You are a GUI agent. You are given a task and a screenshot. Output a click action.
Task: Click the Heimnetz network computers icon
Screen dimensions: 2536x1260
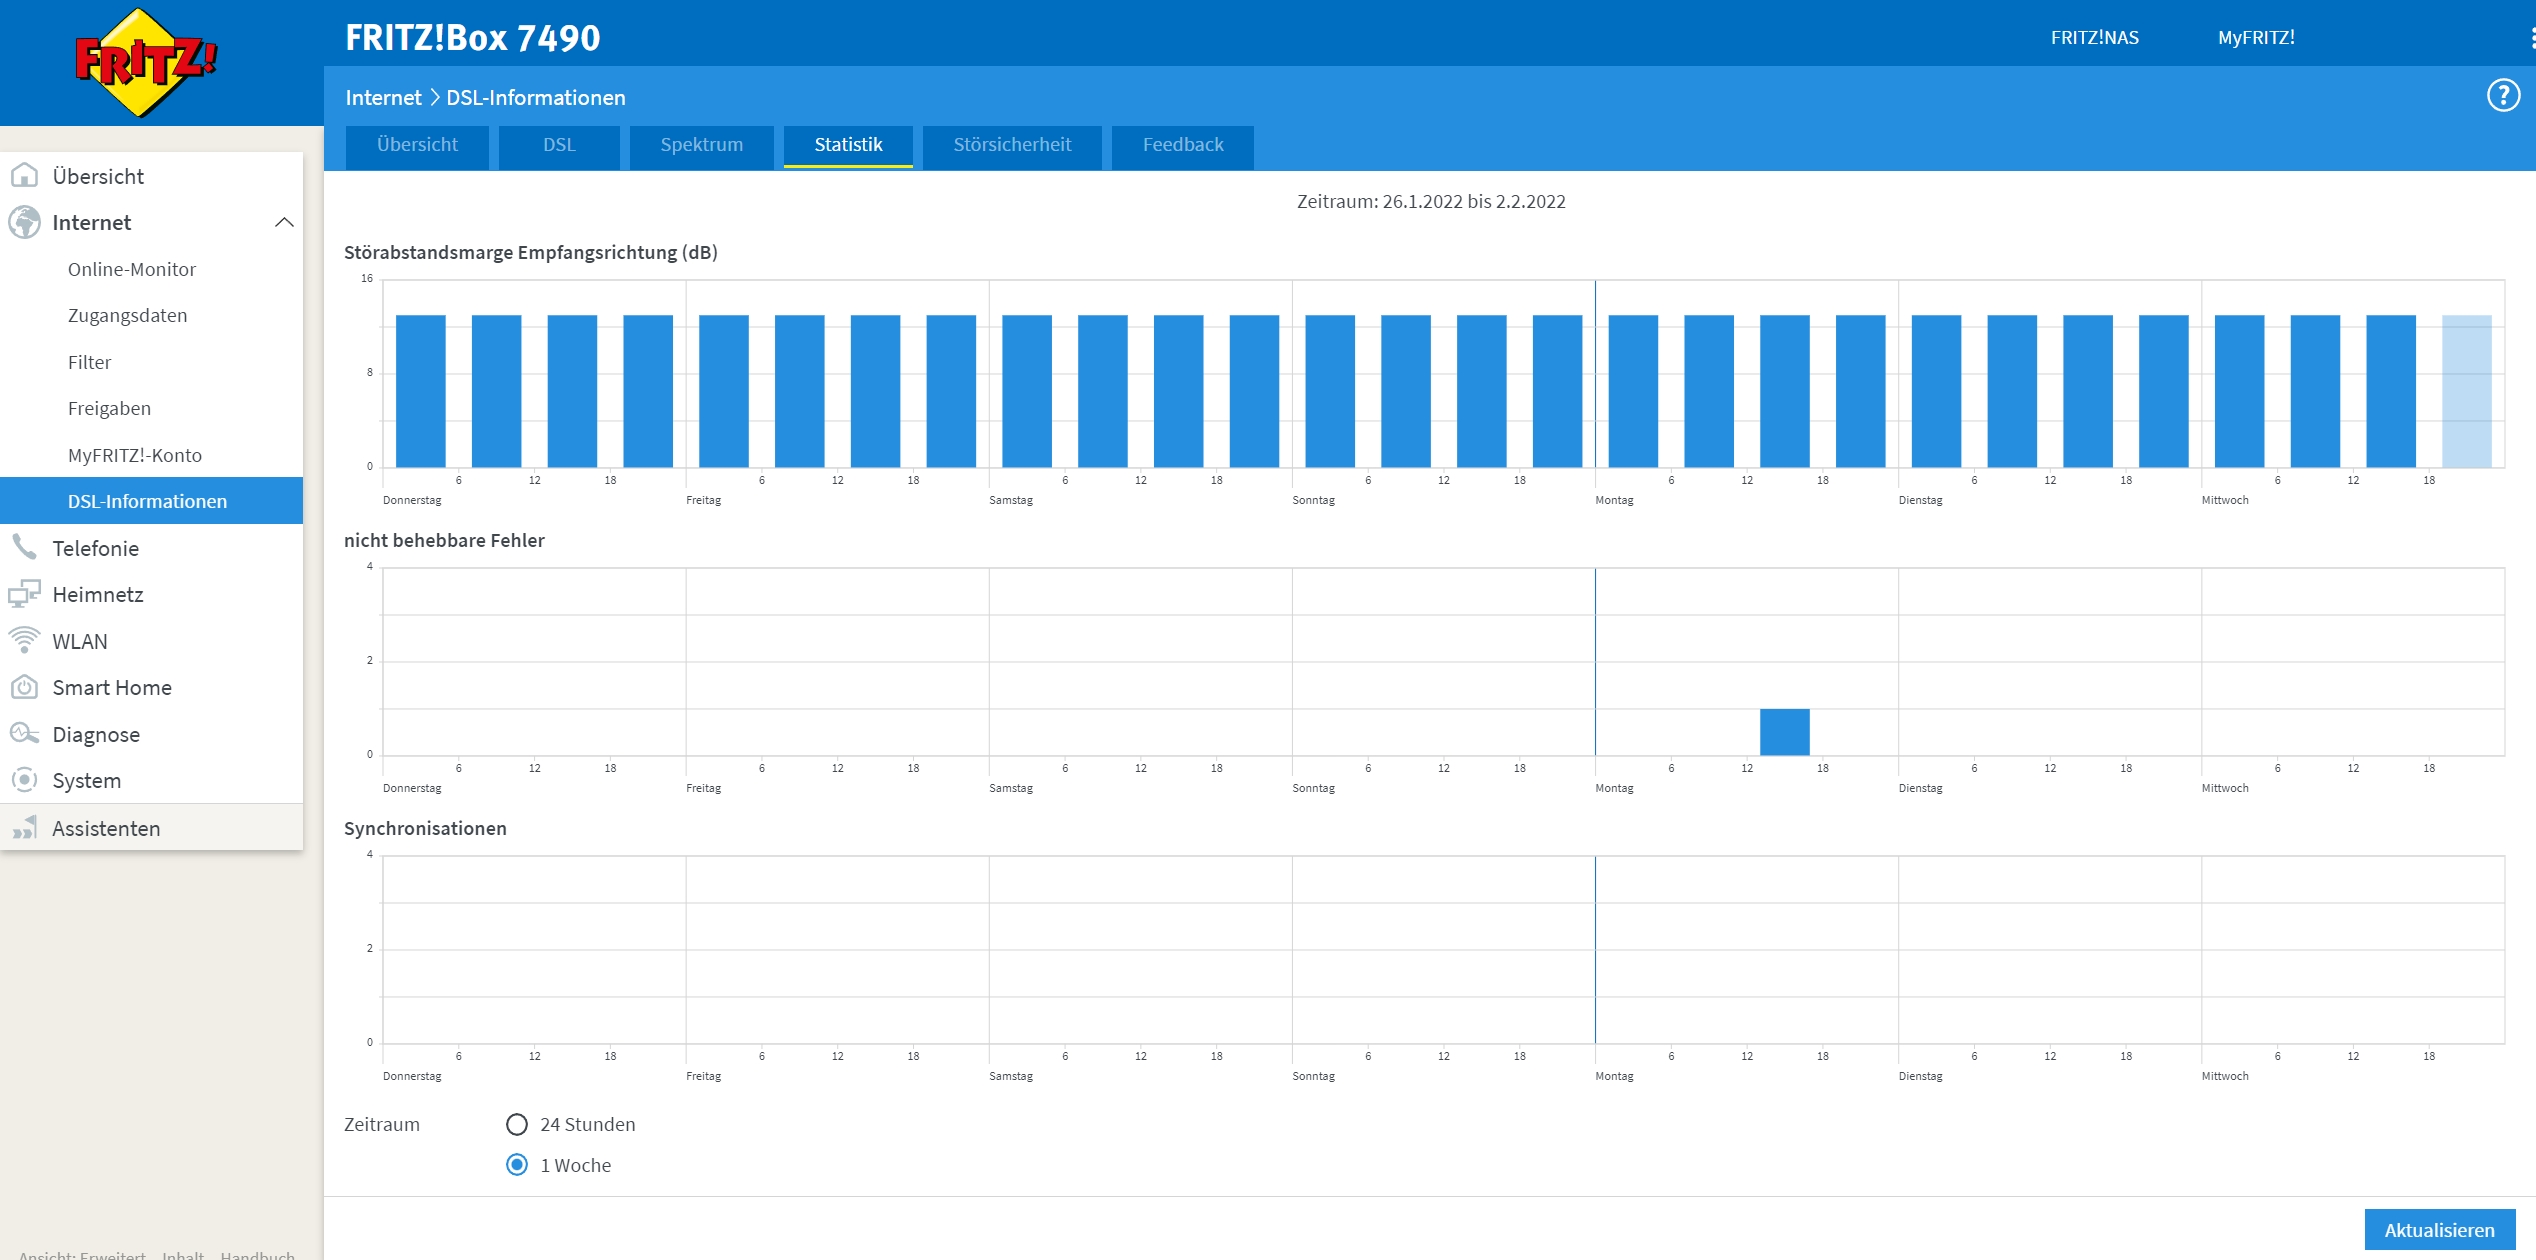[x=24, y=594]
